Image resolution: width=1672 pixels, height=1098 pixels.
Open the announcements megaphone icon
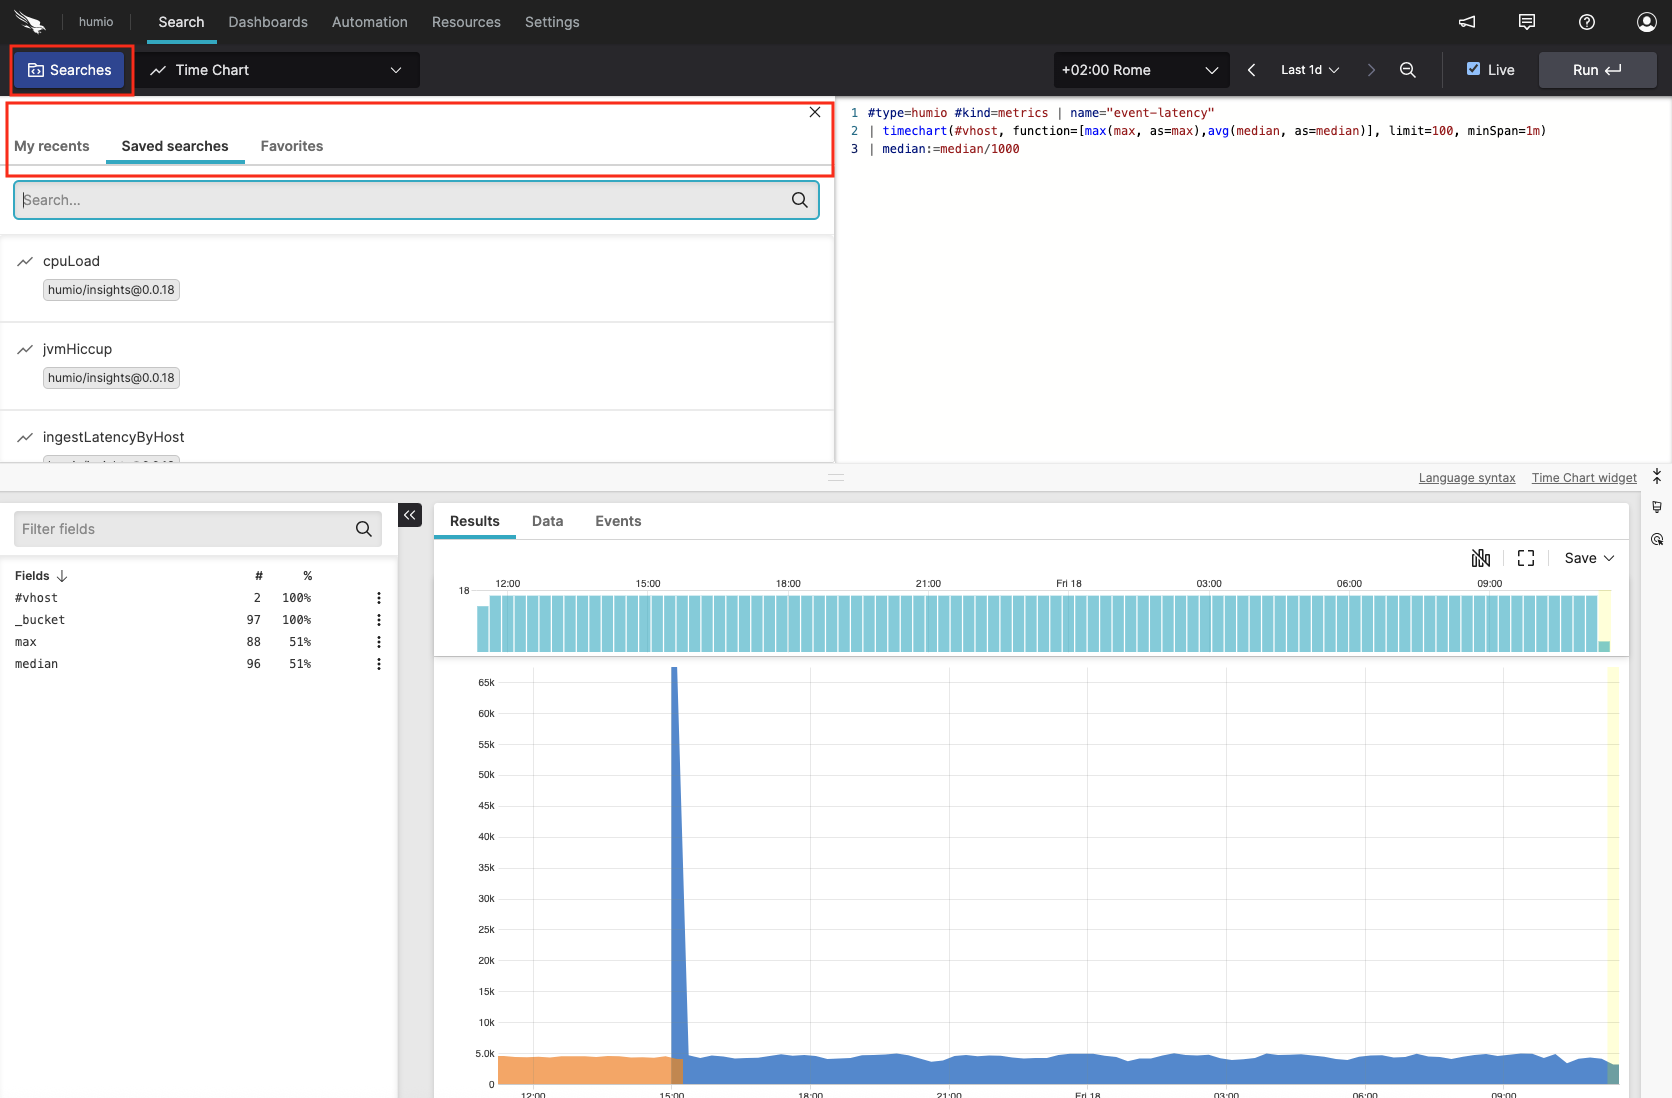[1466, 22]
